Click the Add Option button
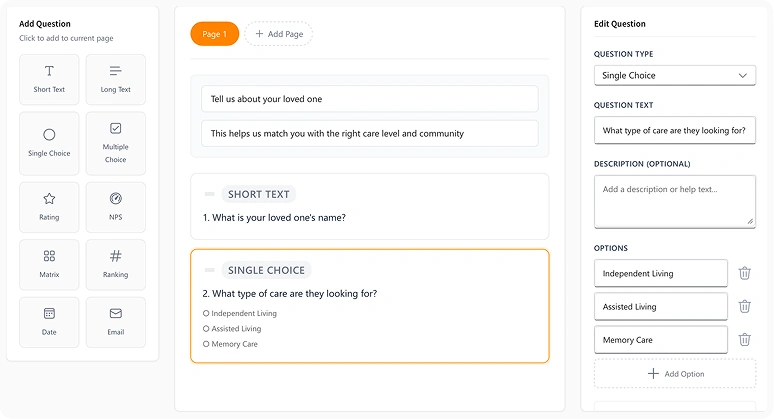 tap(675, 373)
